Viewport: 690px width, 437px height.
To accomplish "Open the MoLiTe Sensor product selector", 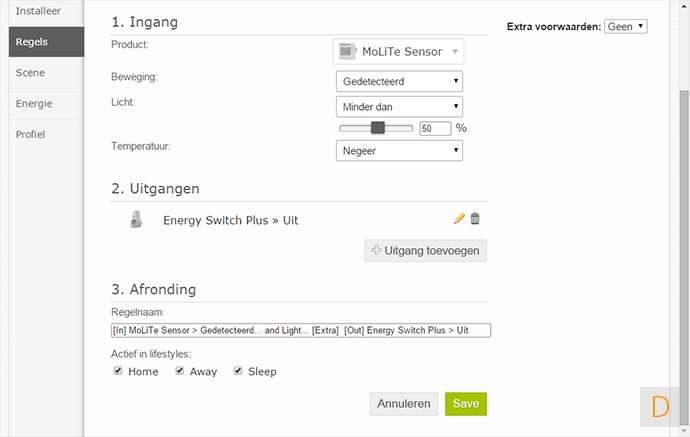I will [x=399, y=51].
